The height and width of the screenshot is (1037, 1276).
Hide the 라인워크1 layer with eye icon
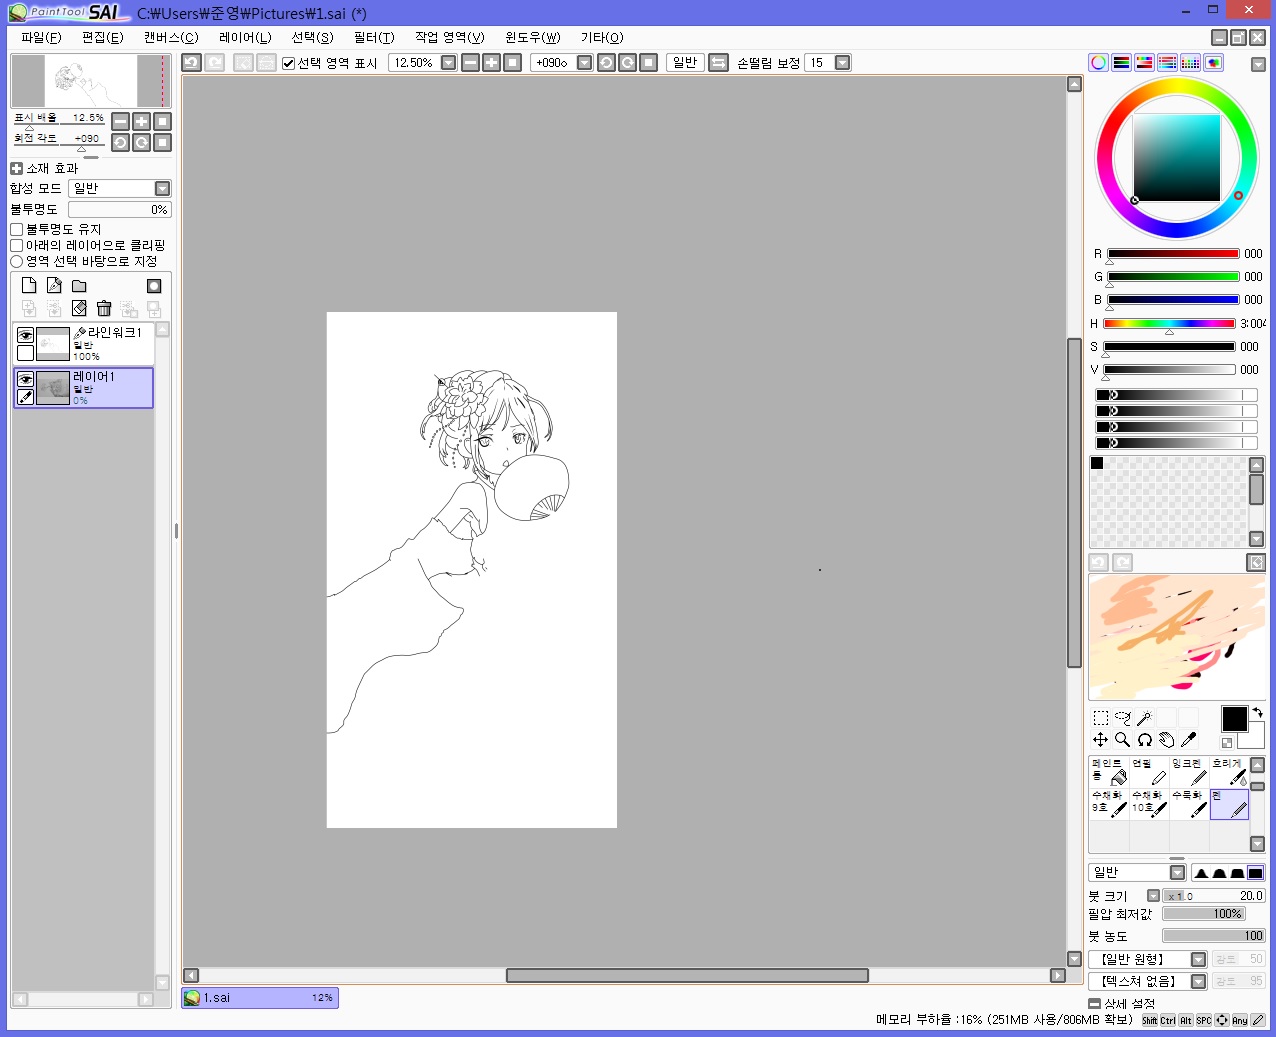click(x=25, y=335)
